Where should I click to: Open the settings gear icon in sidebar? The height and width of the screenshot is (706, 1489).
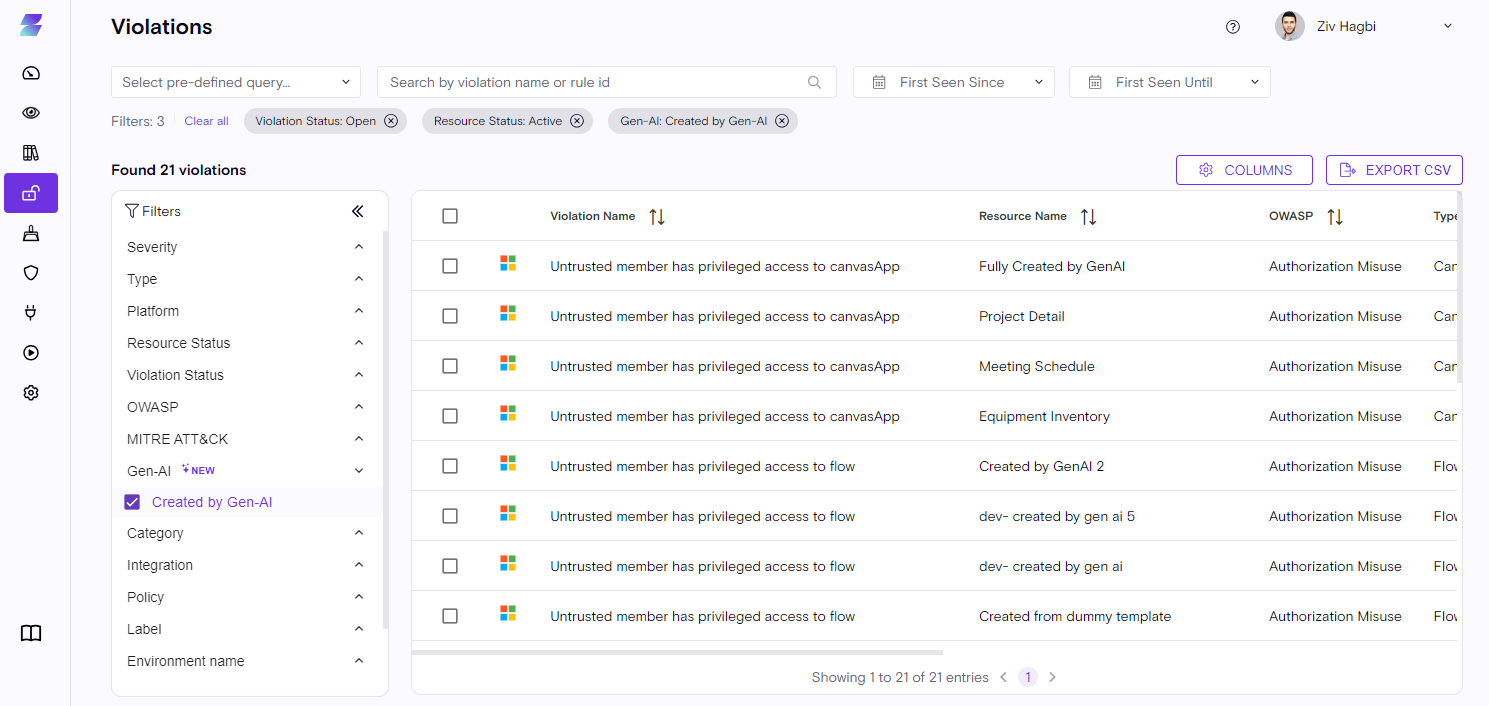(x=31, y=393)
